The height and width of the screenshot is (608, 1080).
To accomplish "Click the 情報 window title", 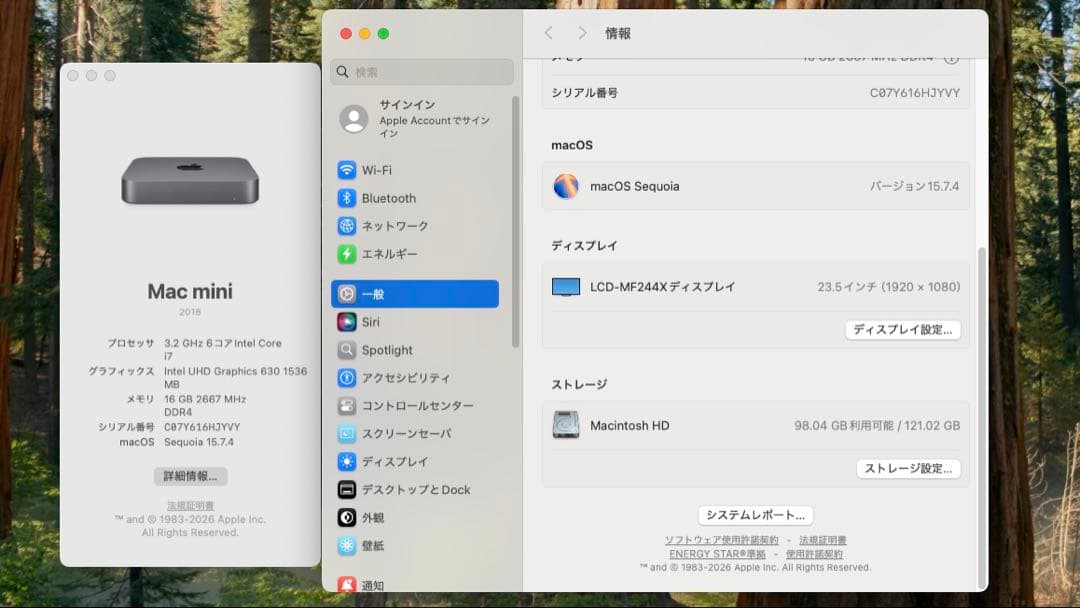I will (618, 33).
